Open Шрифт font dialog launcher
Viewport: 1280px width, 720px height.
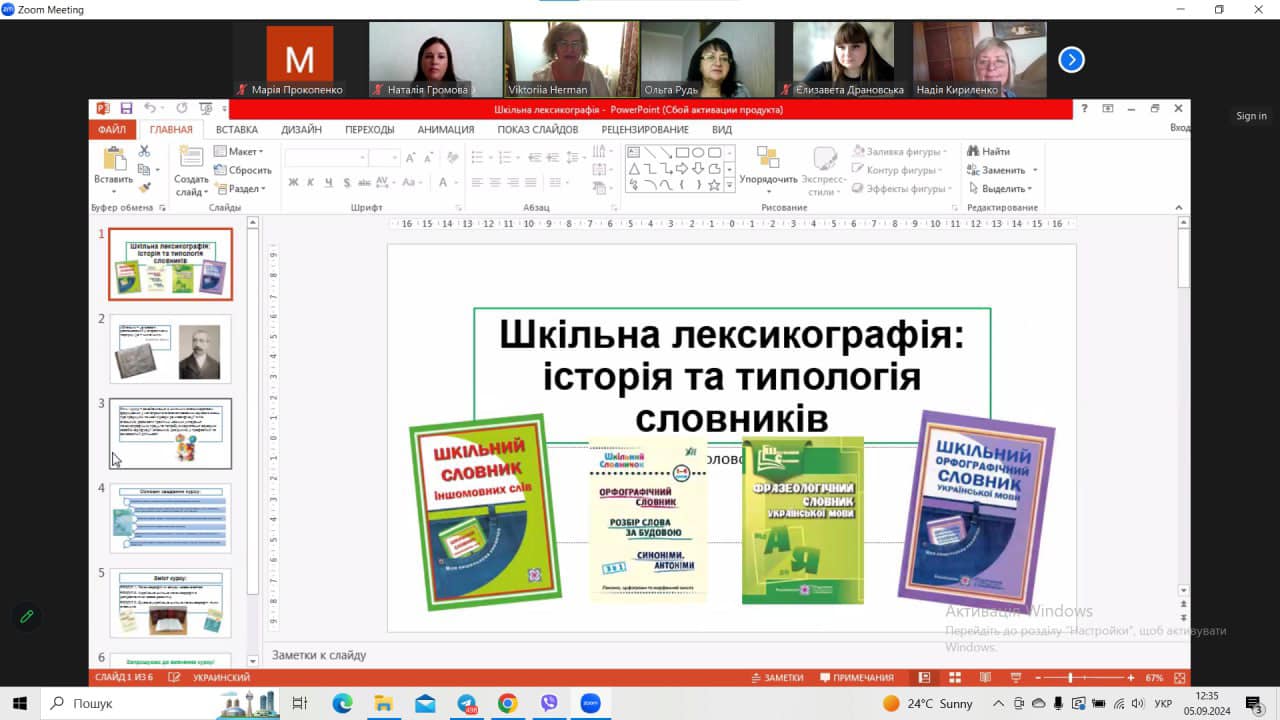tap(459, 208)
